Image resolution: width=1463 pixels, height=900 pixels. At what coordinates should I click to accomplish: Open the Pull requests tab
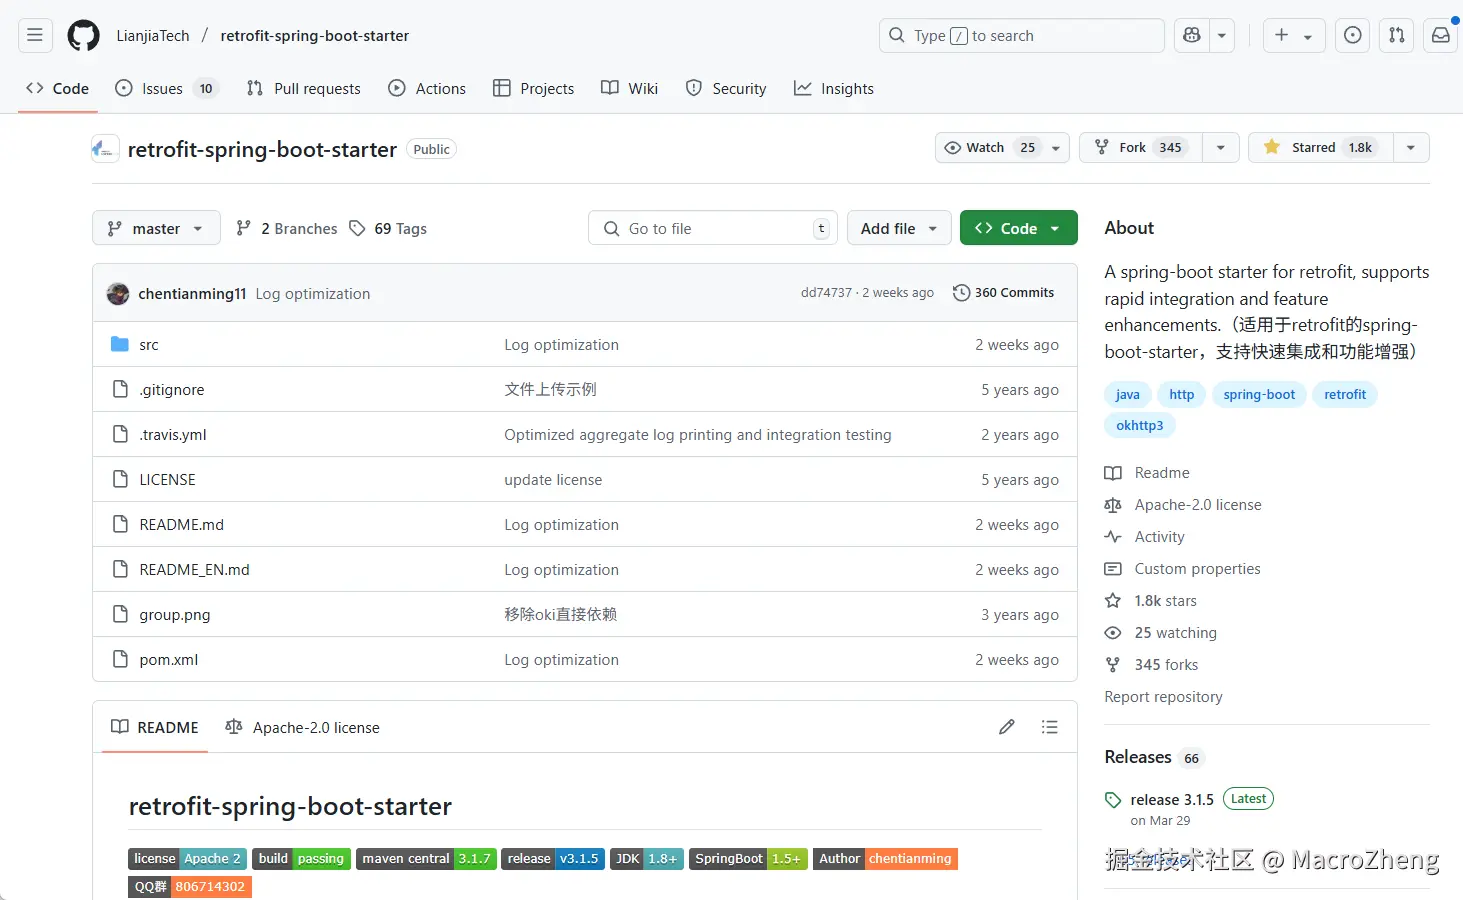click(x=304, y=88)
